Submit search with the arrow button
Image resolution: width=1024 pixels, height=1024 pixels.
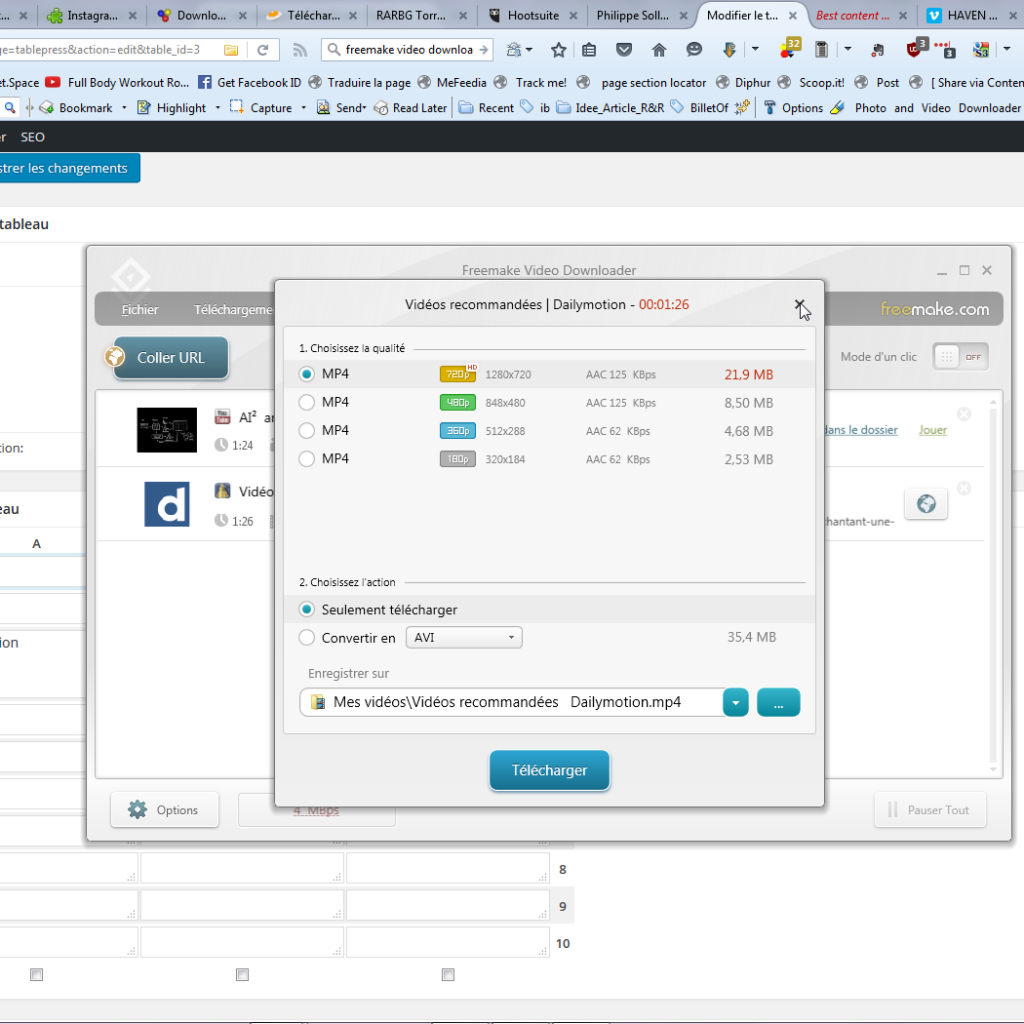(x=483, y=50)
